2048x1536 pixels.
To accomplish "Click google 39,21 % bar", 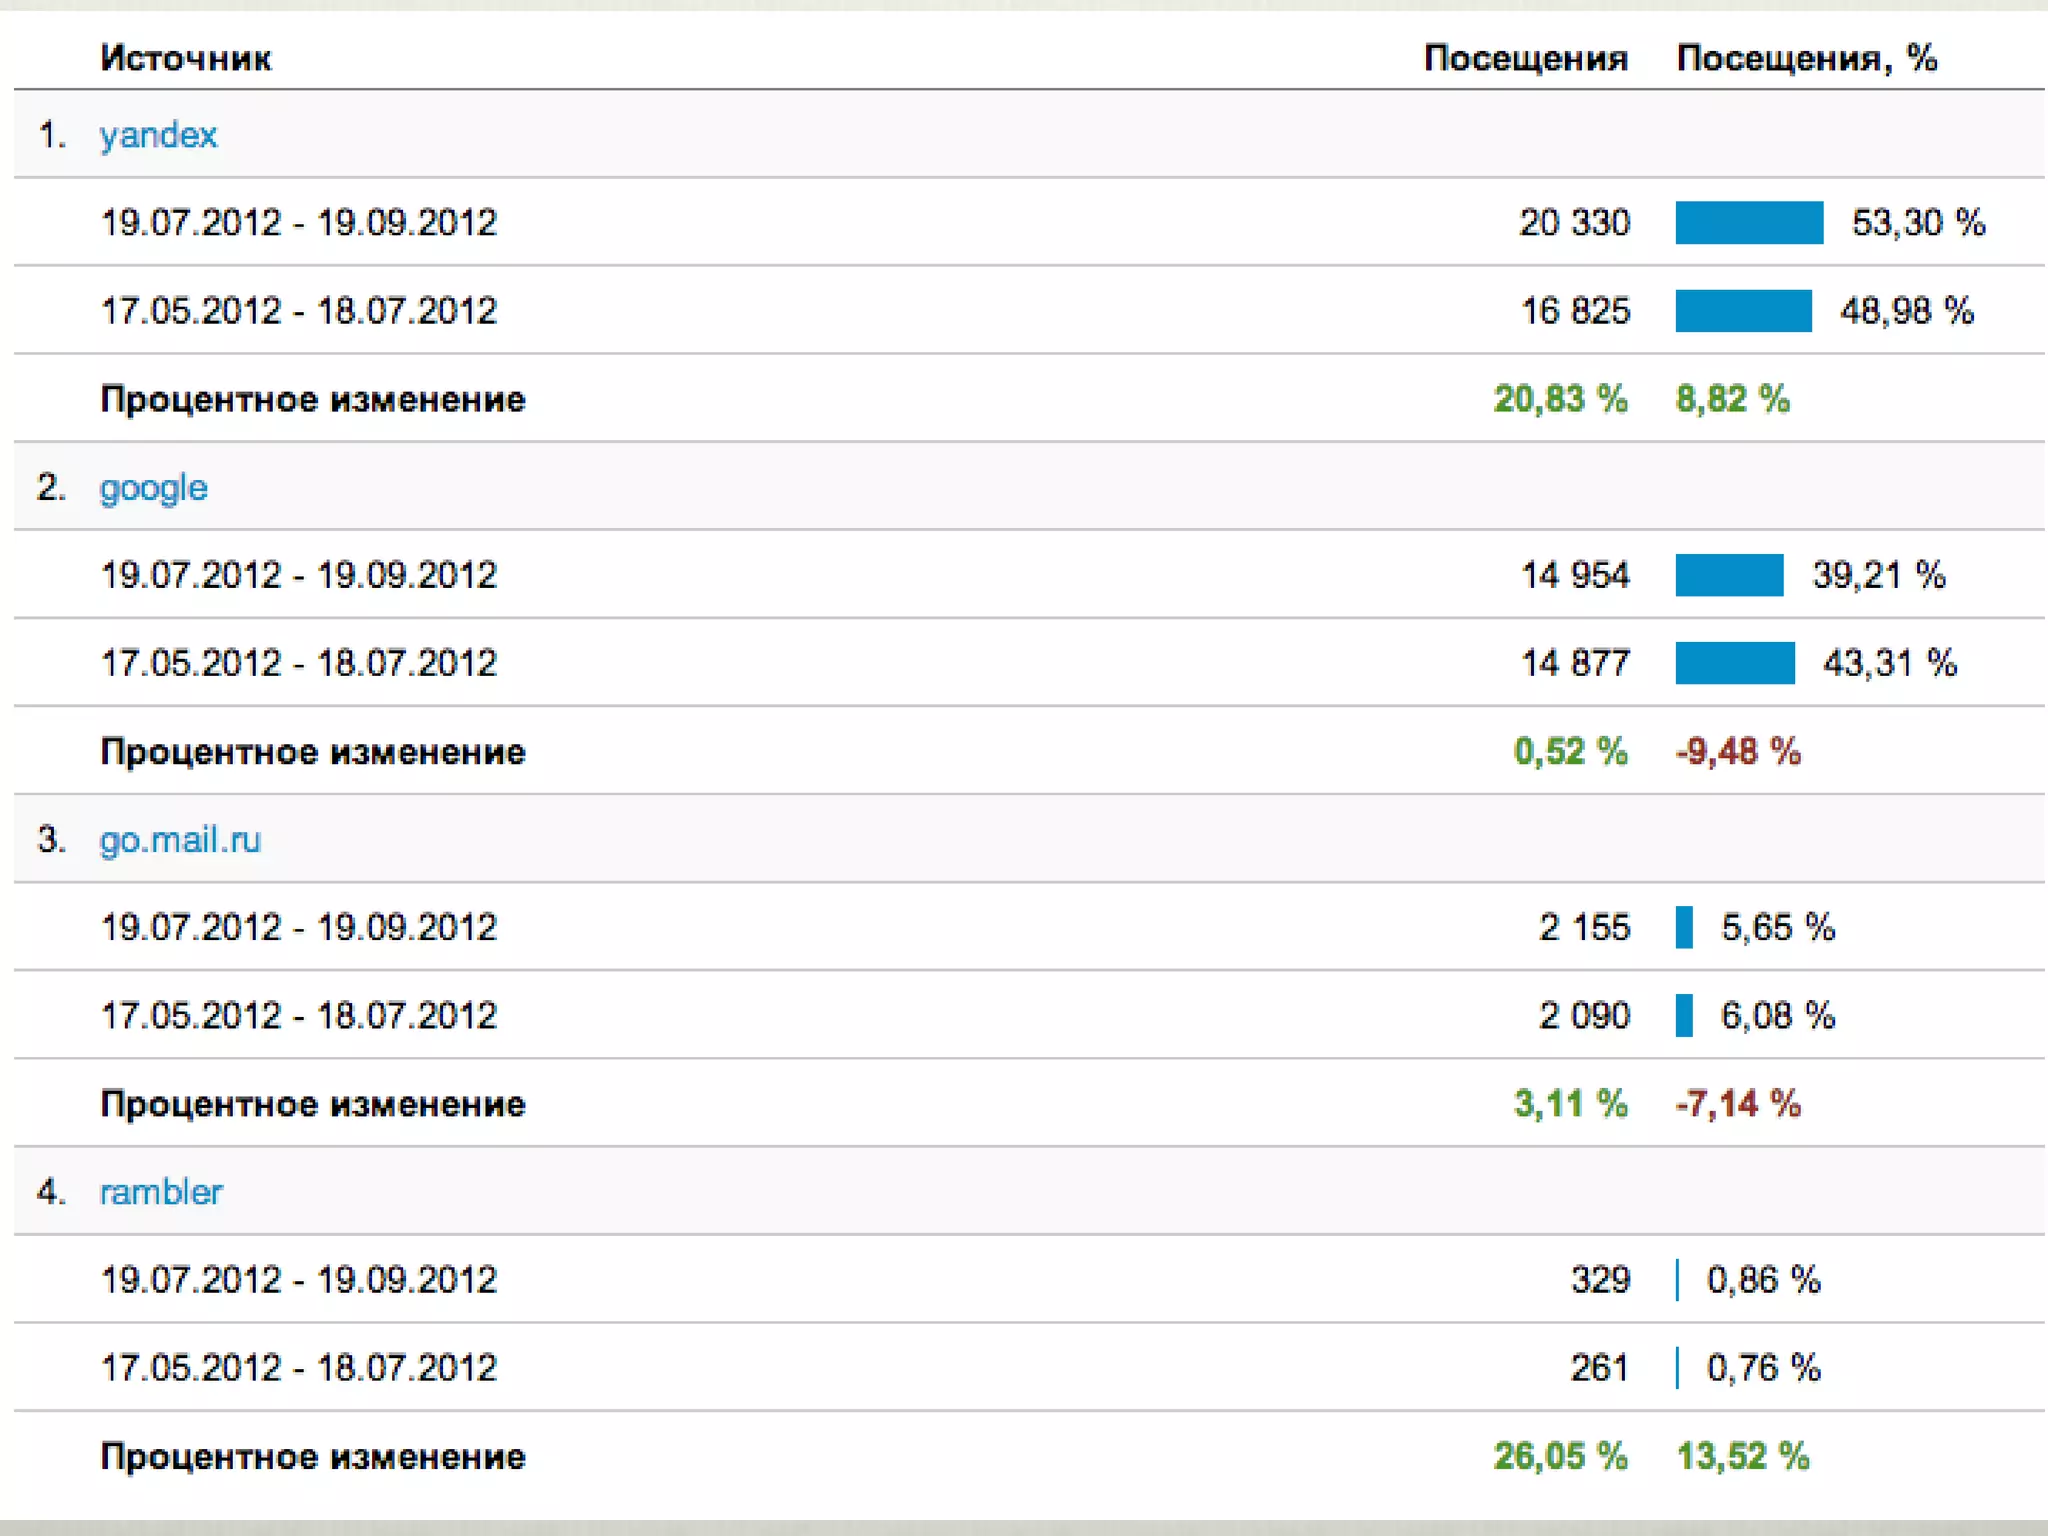I will [x=1729, y=575].
